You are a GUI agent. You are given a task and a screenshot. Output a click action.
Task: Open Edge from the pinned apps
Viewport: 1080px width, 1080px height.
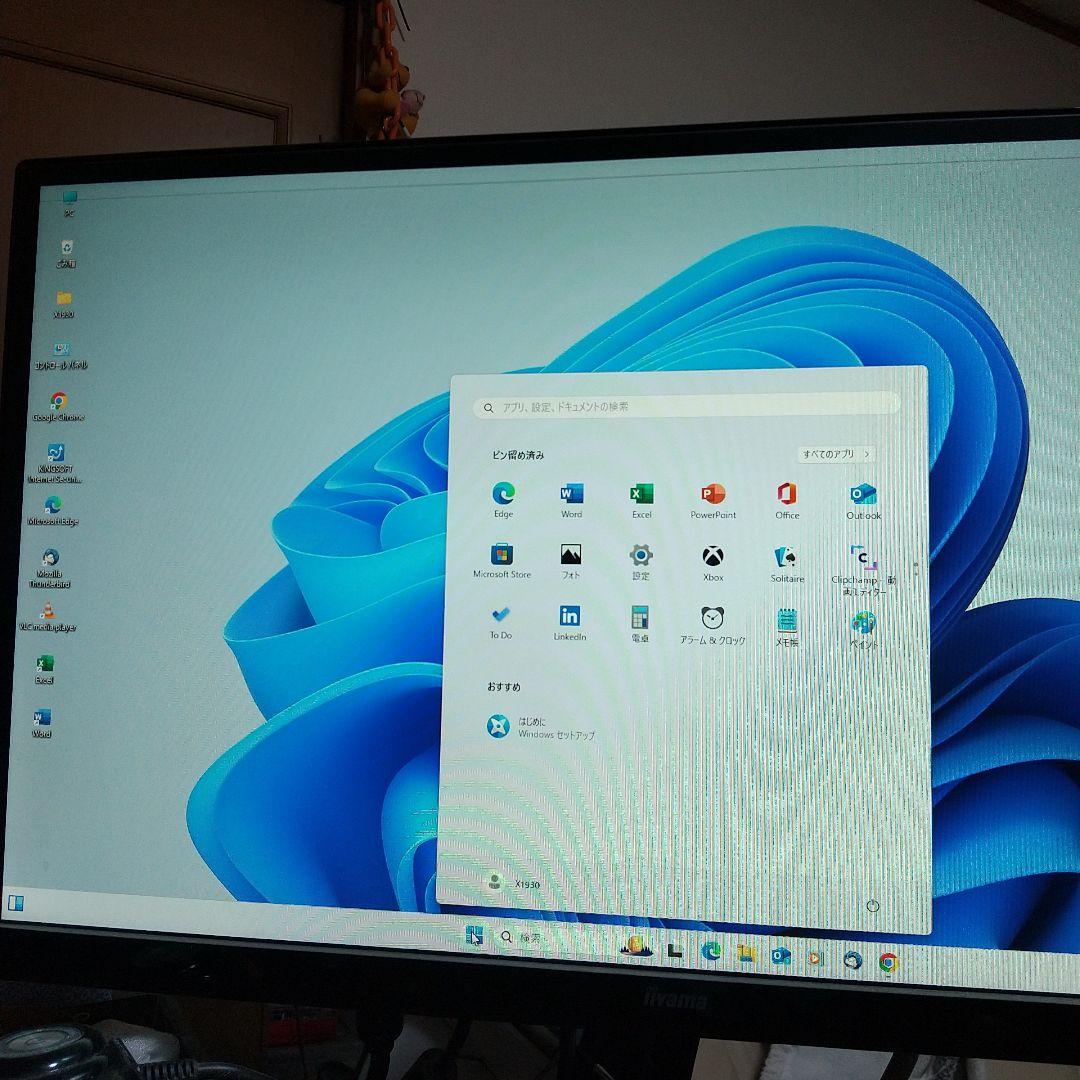tap(503, 499)
